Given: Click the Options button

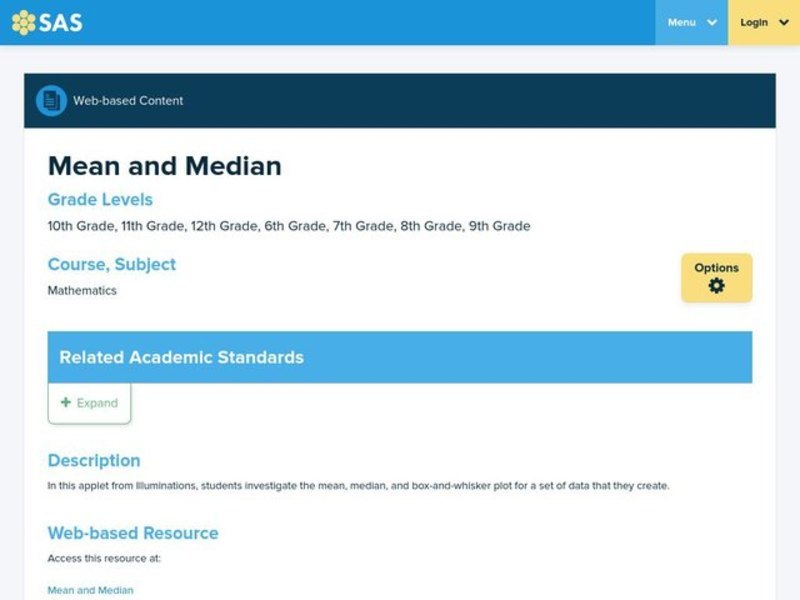Looking at the screenshot, I should click(x=716, y=277).
